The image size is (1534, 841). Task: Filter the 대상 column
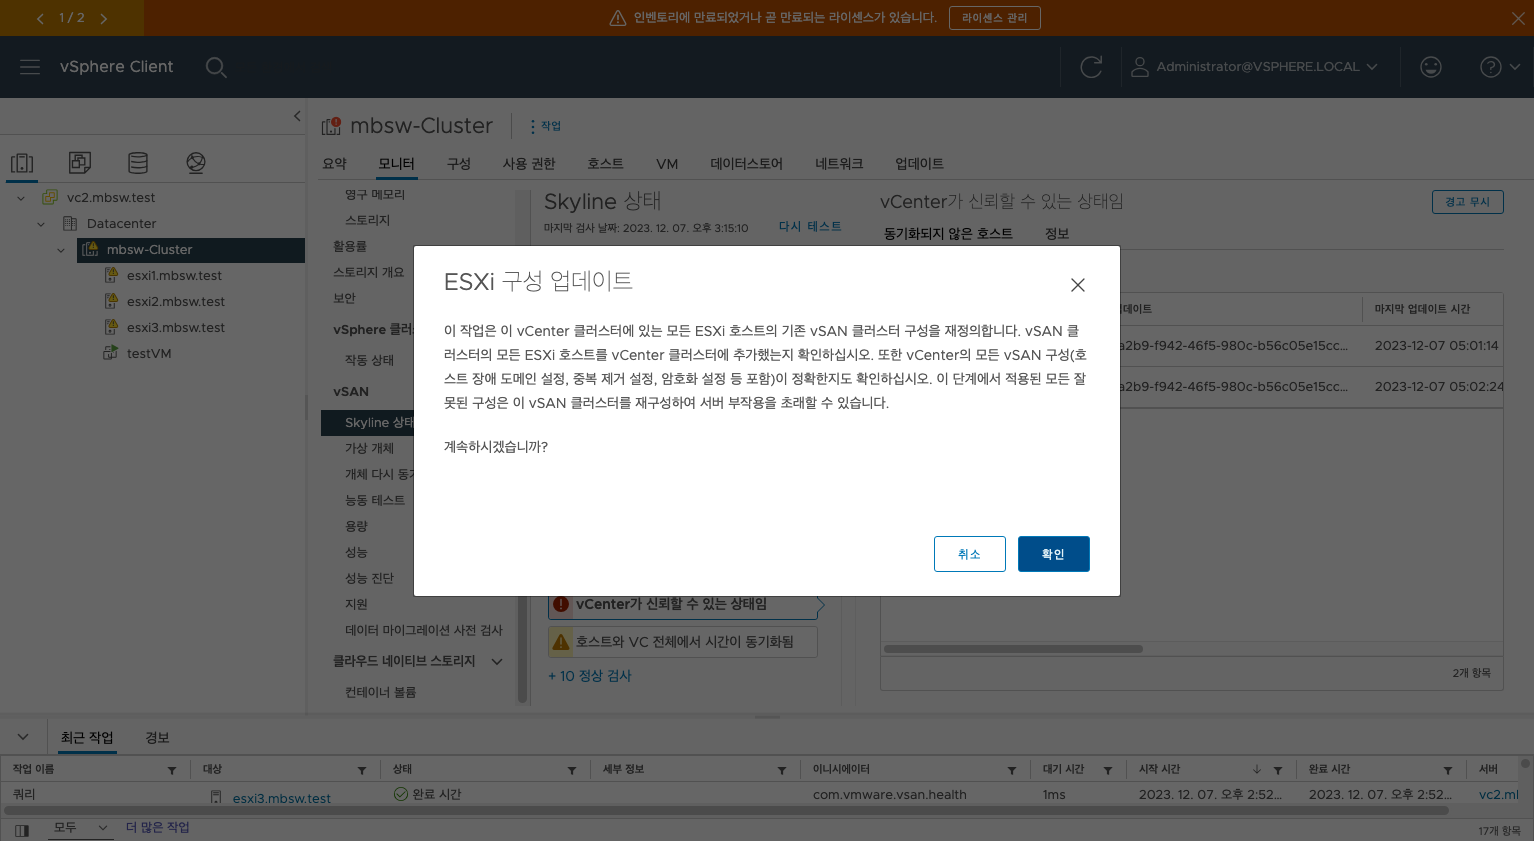click(x=362, y=770)
